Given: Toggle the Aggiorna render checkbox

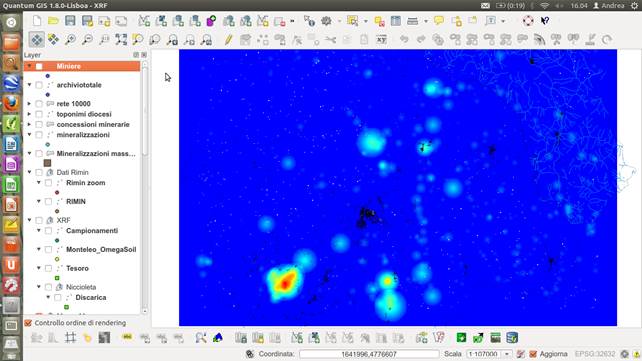Looking at the screenshot, I should coord(533,354).
